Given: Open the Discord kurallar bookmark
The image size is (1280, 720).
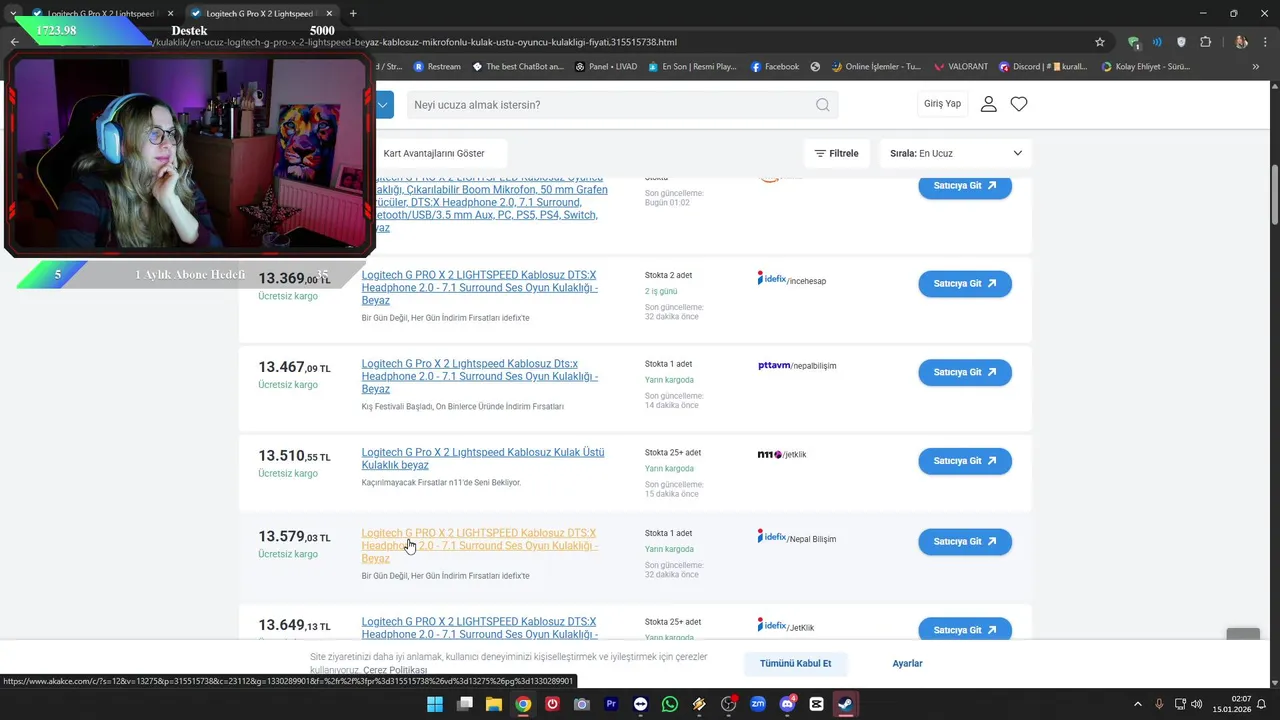Looking at the screenshot, I should [1043, 67].
